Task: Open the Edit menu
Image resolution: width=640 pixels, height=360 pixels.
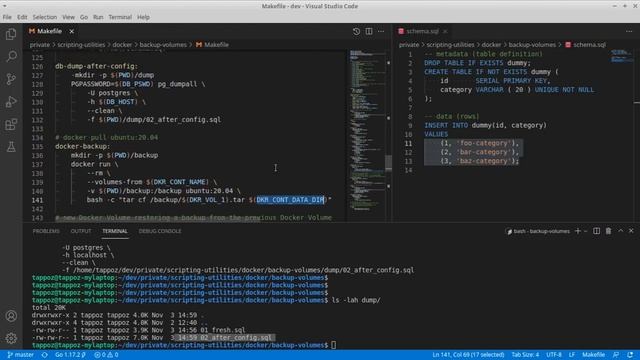Action: tap(22, 17)
